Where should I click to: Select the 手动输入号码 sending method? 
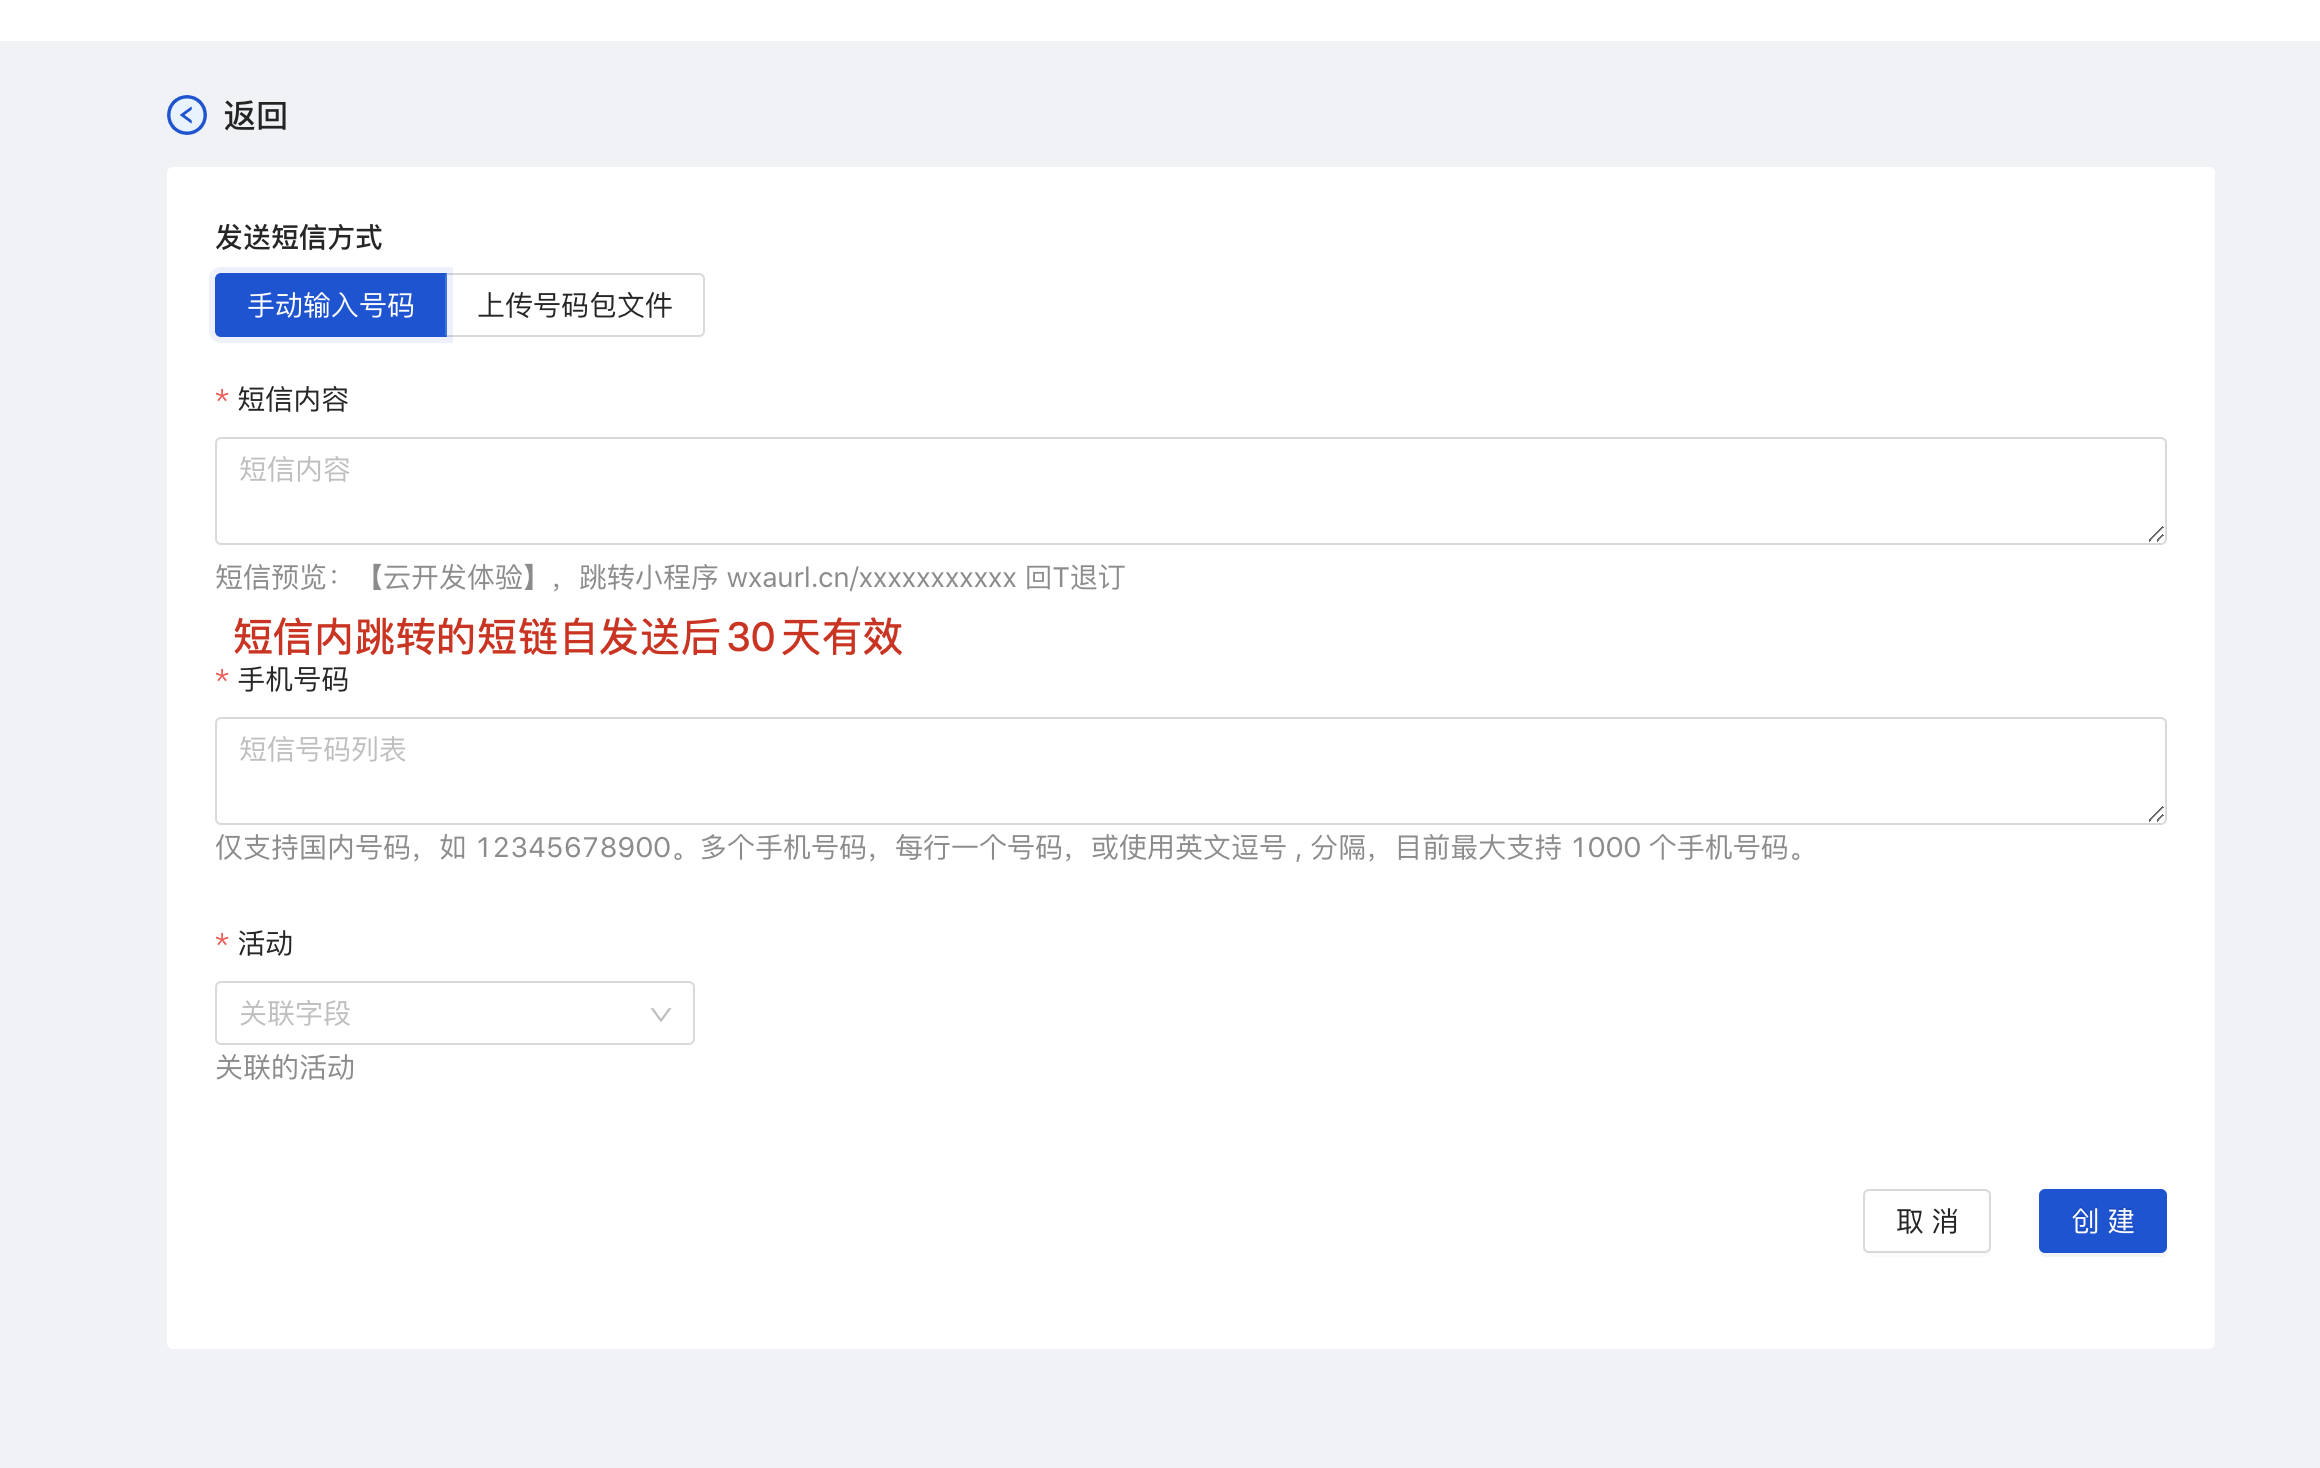tap(331, 305)
